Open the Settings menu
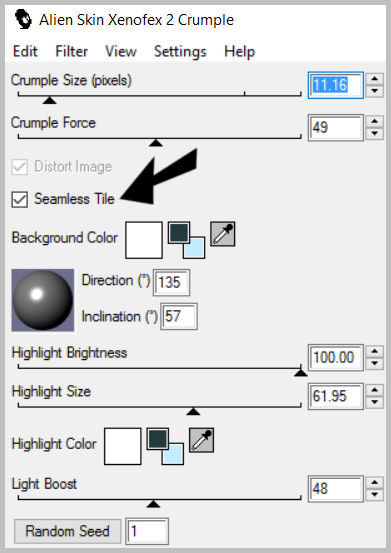 [180, 51]
